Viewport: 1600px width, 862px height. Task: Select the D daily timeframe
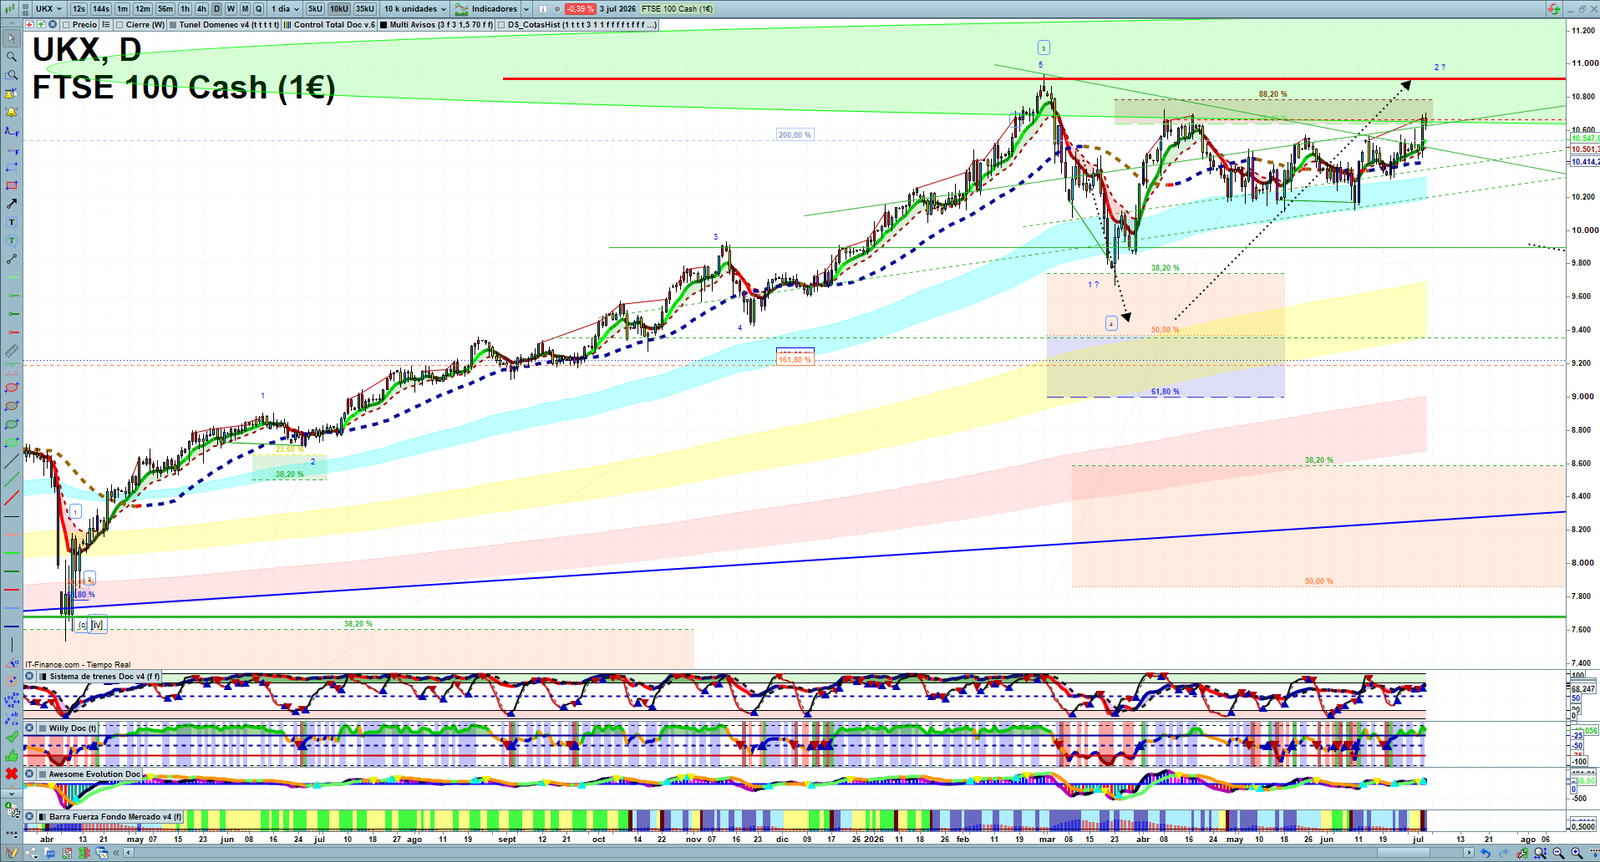[217, 9]
